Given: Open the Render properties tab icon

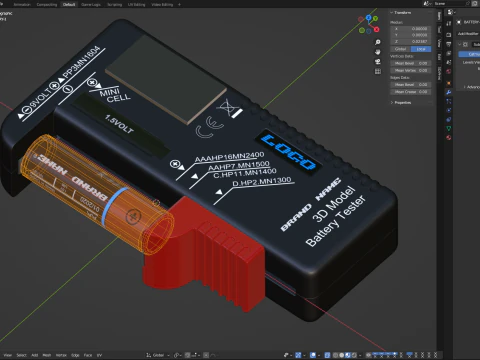Looking at the screenshot, I should tap(449, 35).
